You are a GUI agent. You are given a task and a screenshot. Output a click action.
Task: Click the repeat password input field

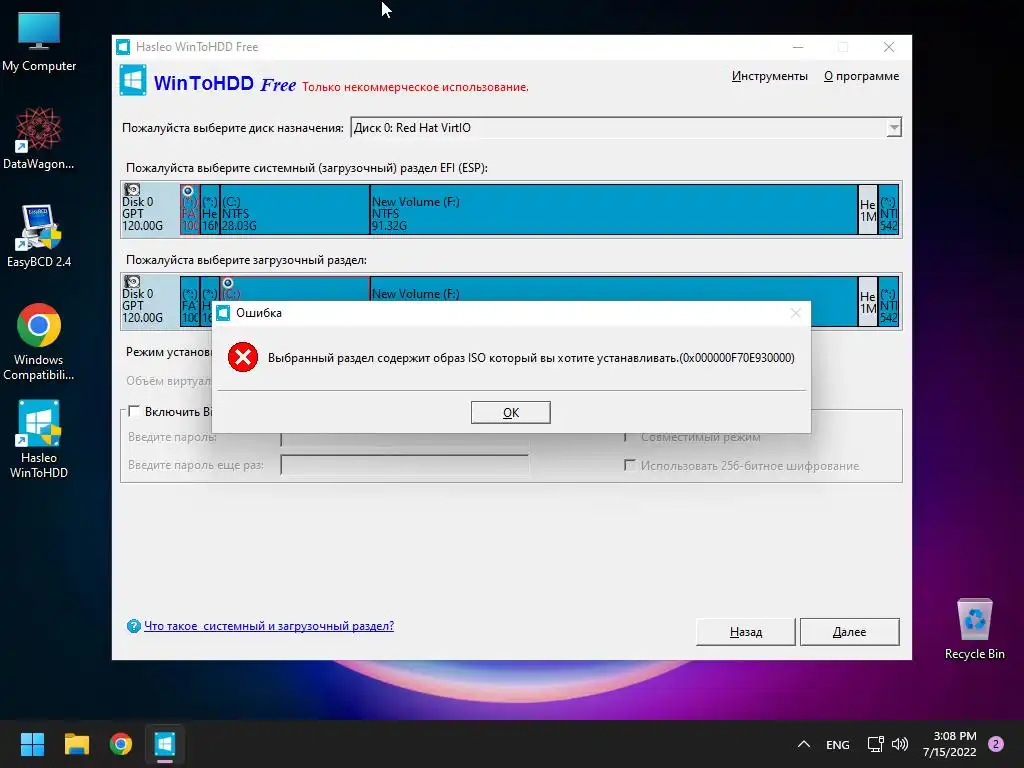click(404, 465)
